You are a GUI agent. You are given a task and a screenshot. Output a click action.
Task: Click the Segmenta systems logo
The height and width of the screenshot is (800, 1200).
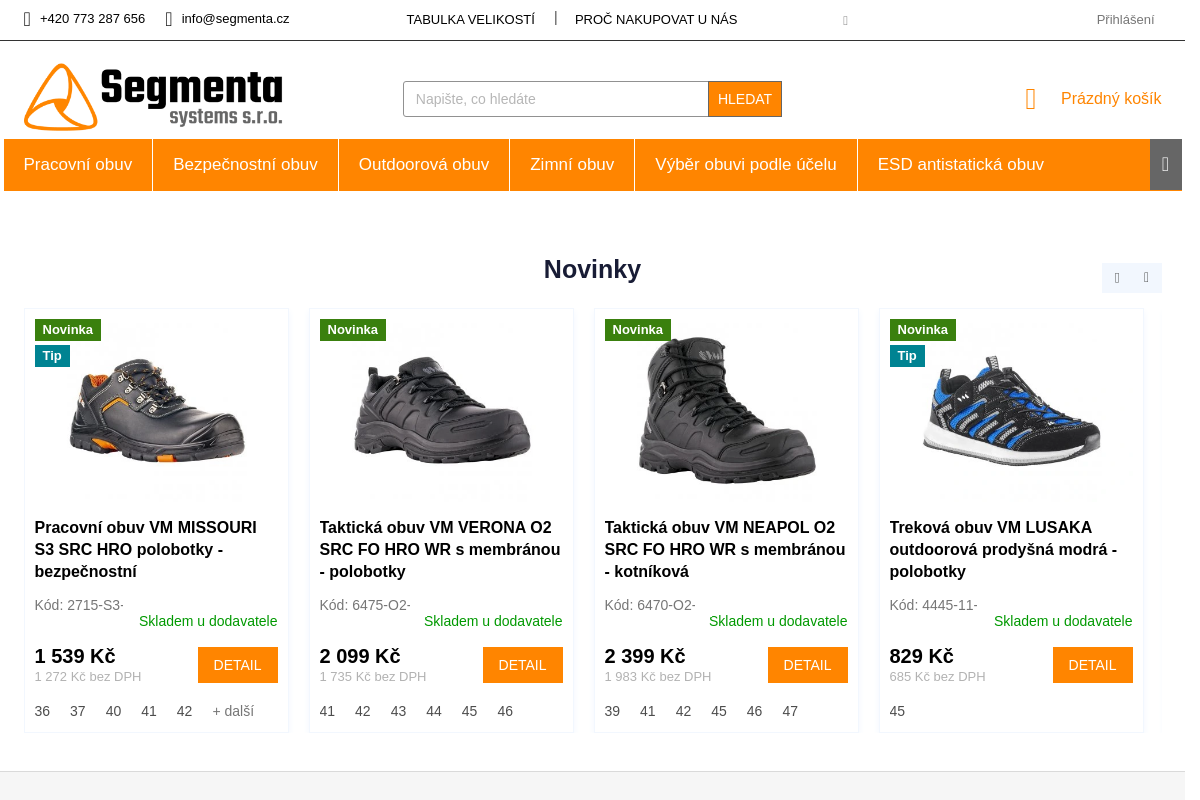click(x=153, y=97)
